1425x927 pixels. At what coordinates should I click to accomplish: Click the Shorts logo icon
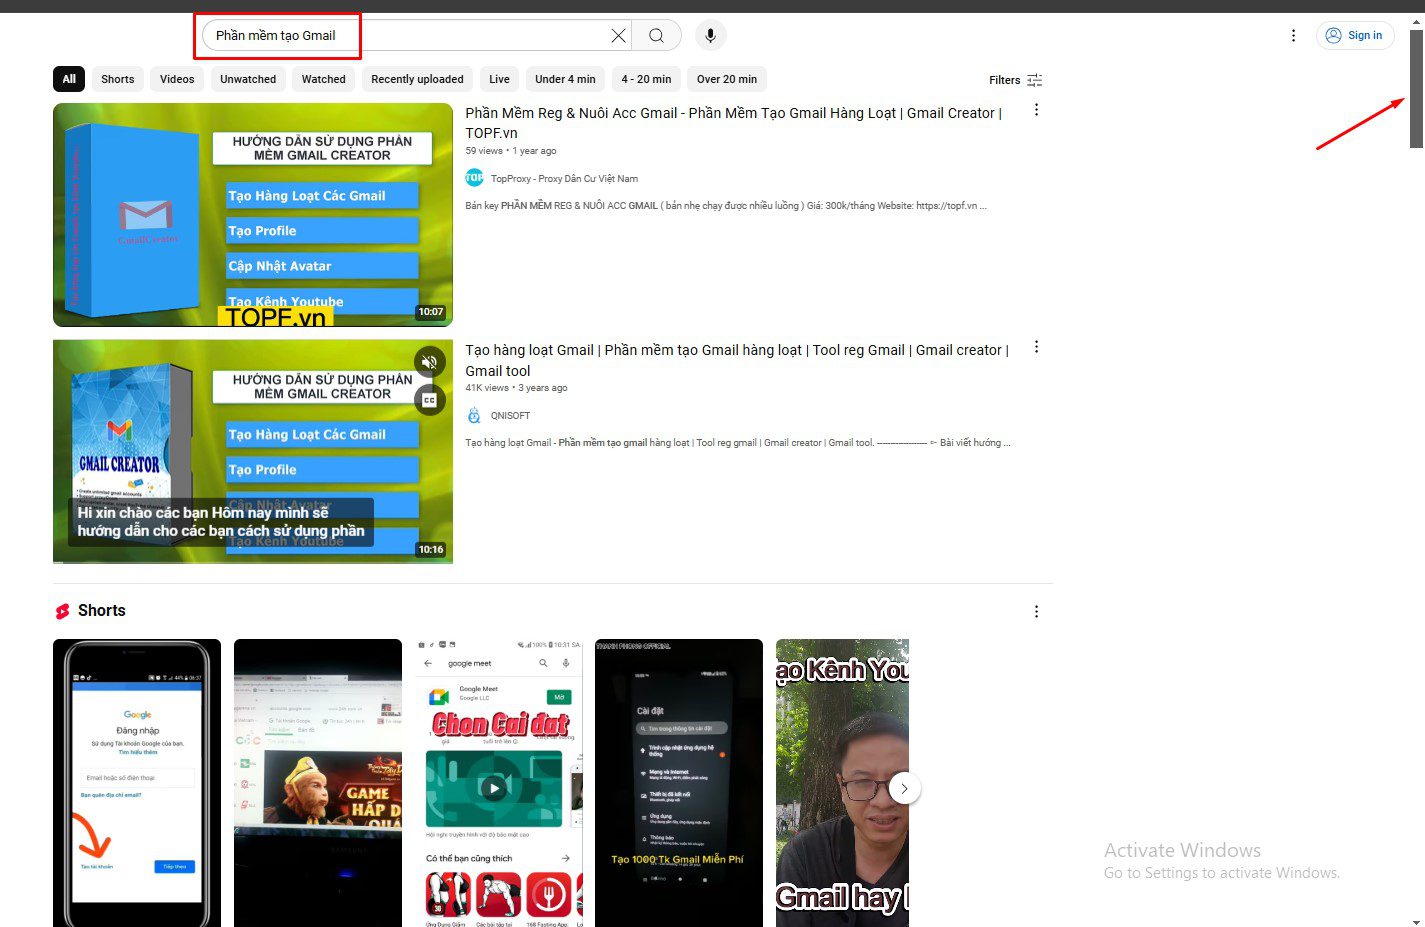(62, 611)
